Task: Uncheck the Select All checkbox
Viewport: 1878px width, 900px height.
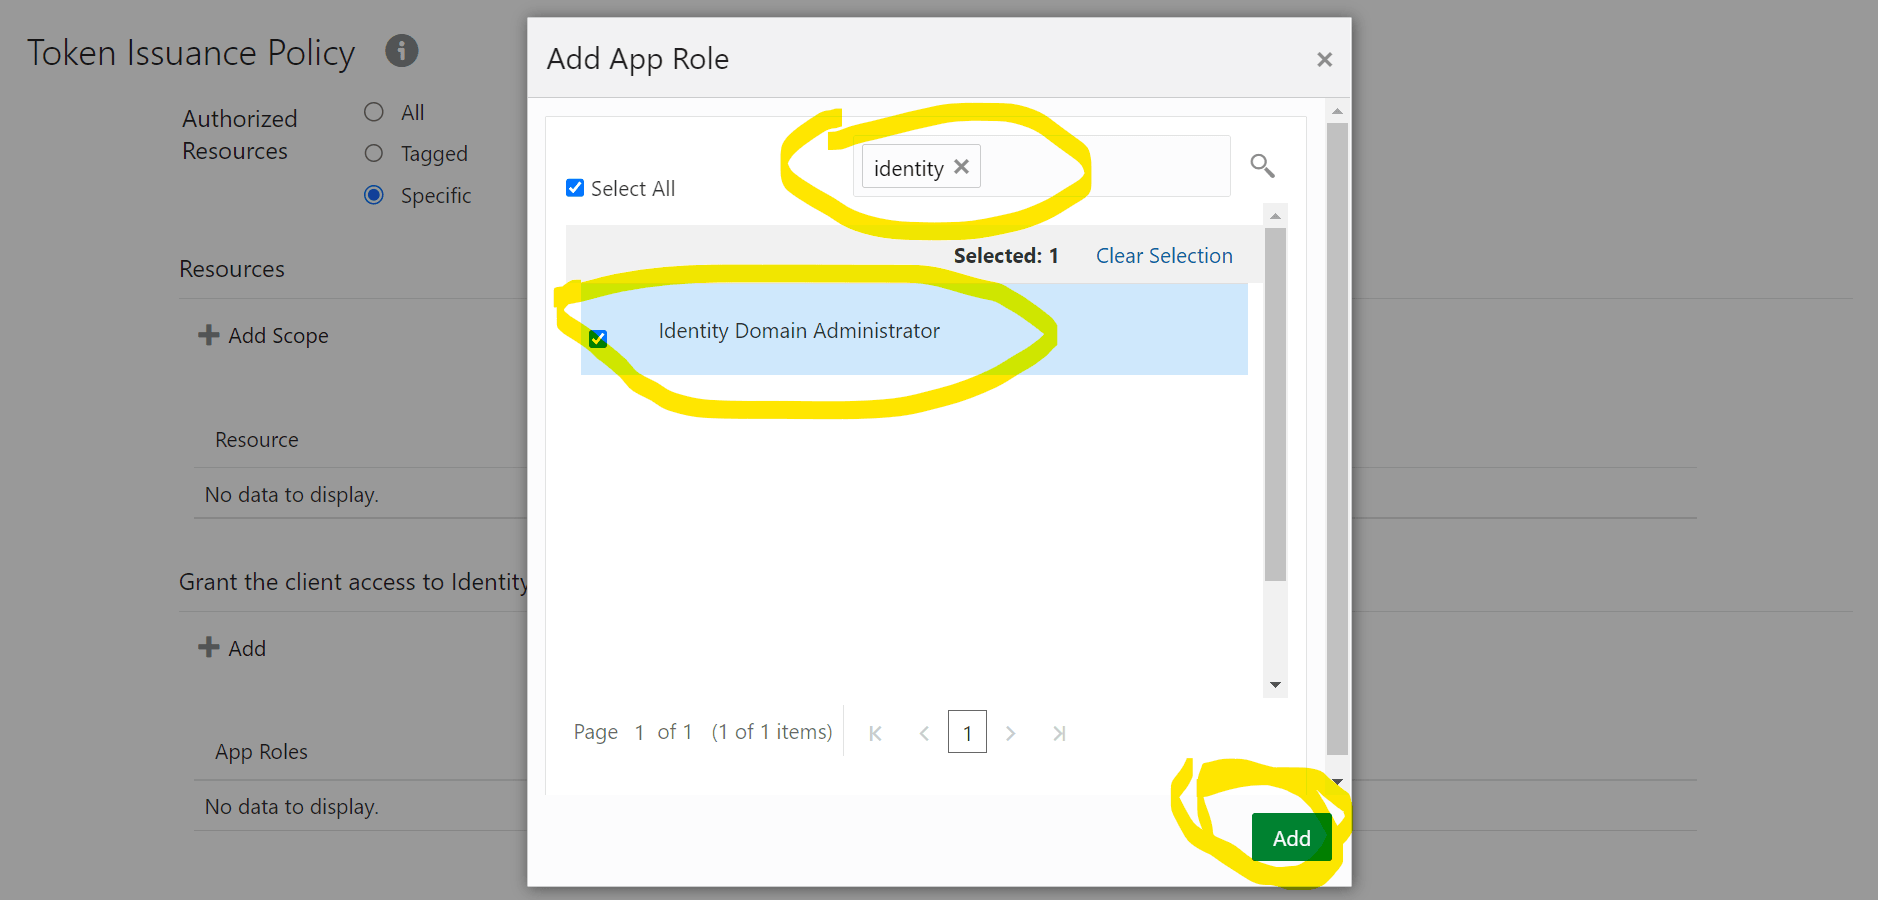Action: point(574,187)
